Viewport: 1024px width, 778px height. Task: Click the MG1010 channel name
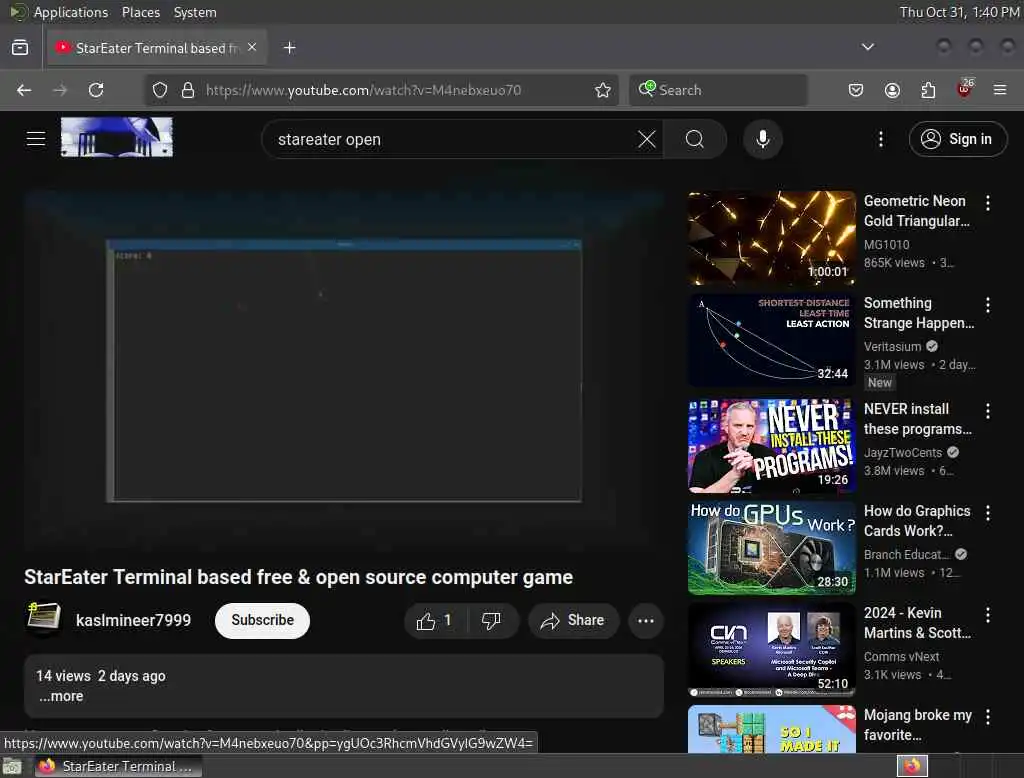point(886,244)
